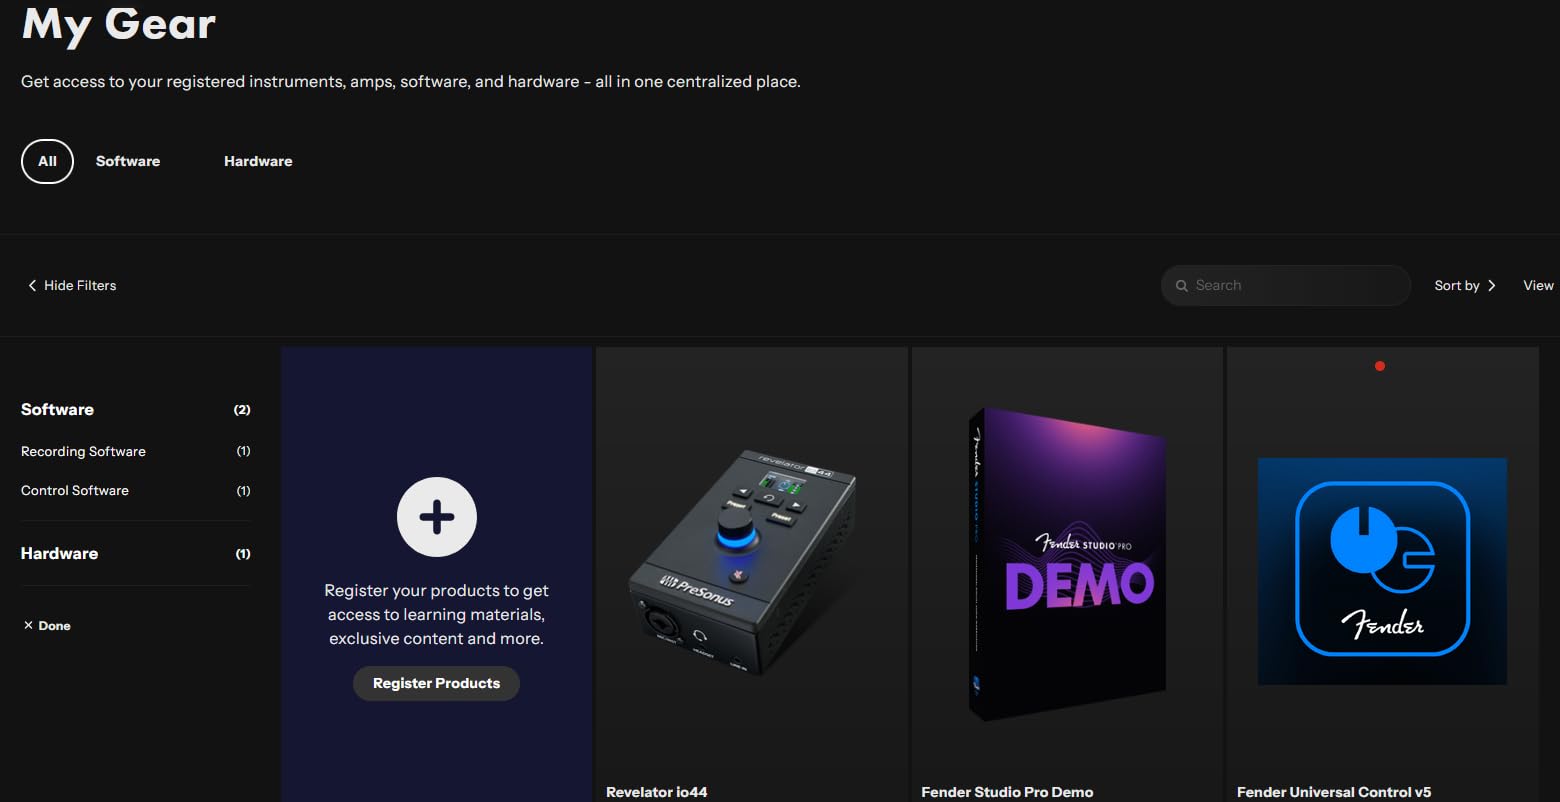Click the Hide Filters chevron arrow
The image size is (1560, 802).
[x=32, y=286]
